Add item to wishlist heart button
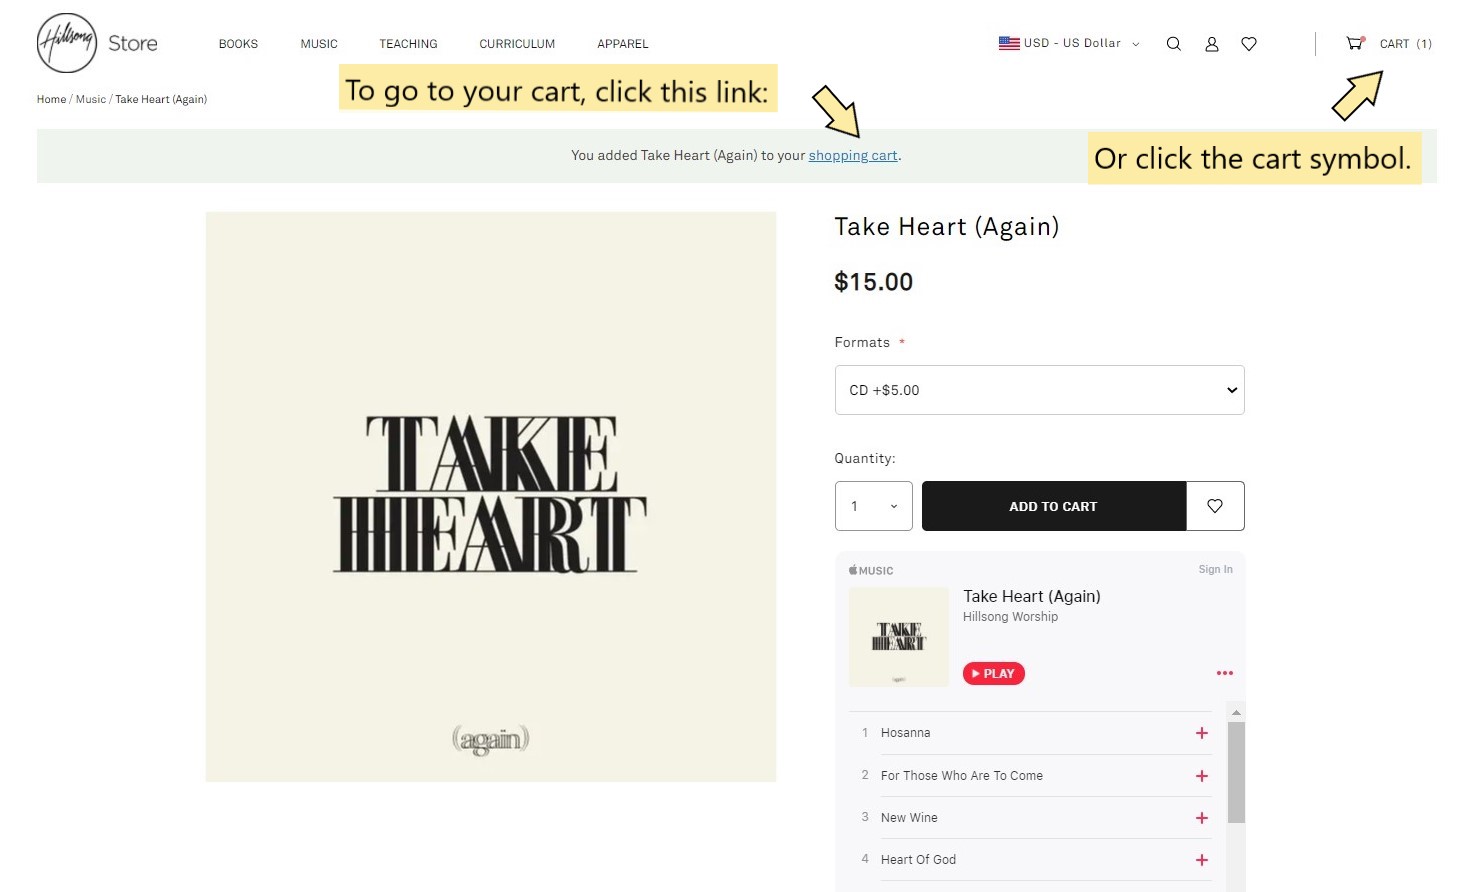Screen dimensions: 1474x892 click(1215, 506)
